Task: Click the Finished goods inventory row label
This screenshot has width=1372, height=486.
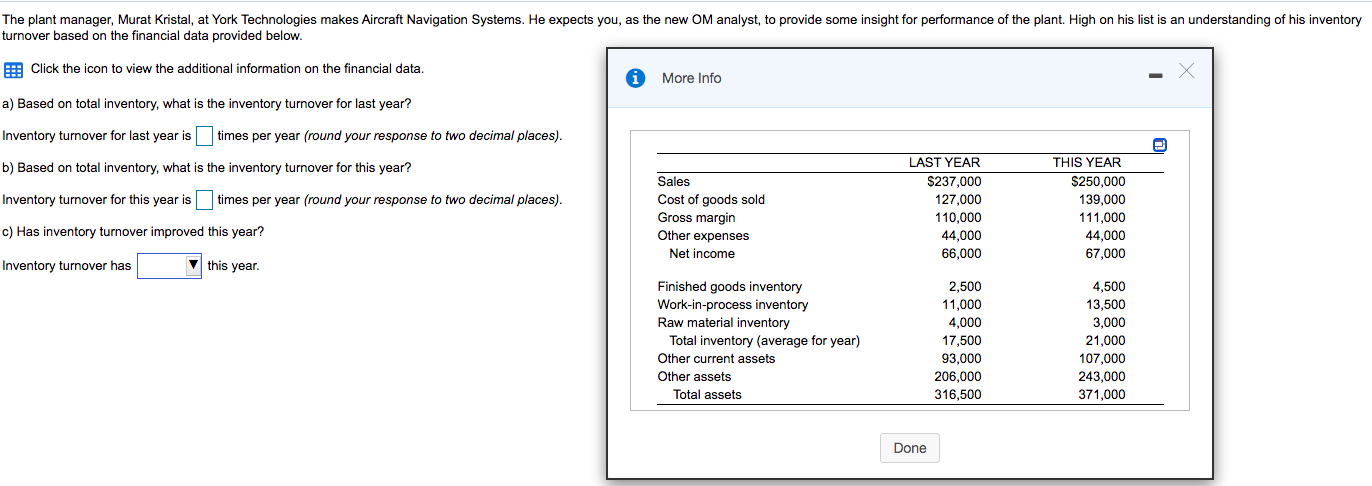Action: pos(729,287)
